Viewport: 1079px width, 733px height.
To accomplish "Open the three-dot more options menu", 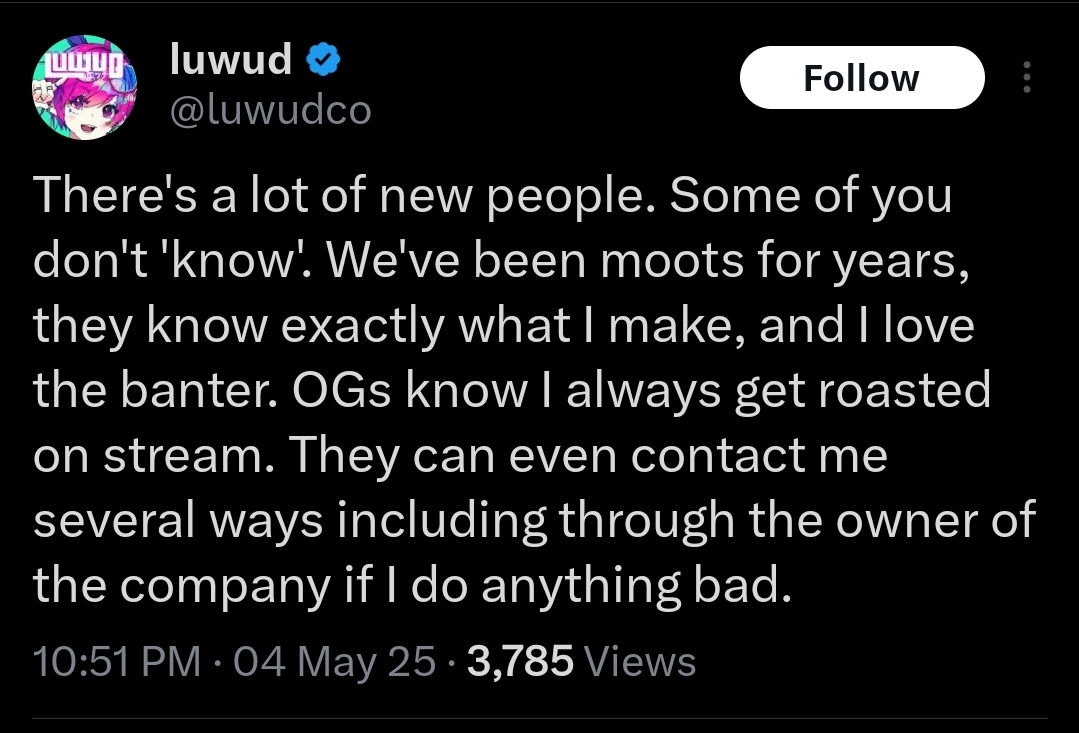I will coord(1026,78).
